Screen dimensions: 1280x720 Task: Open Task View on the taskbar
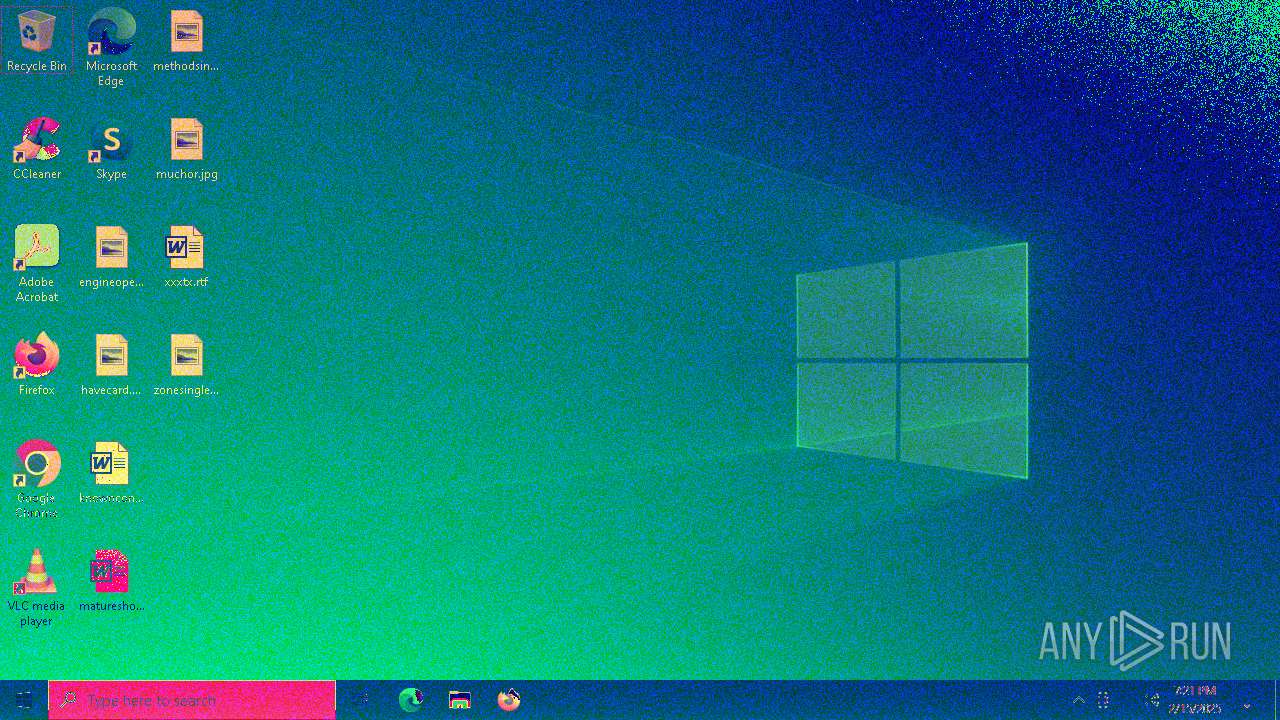click(x=361, y=700)
